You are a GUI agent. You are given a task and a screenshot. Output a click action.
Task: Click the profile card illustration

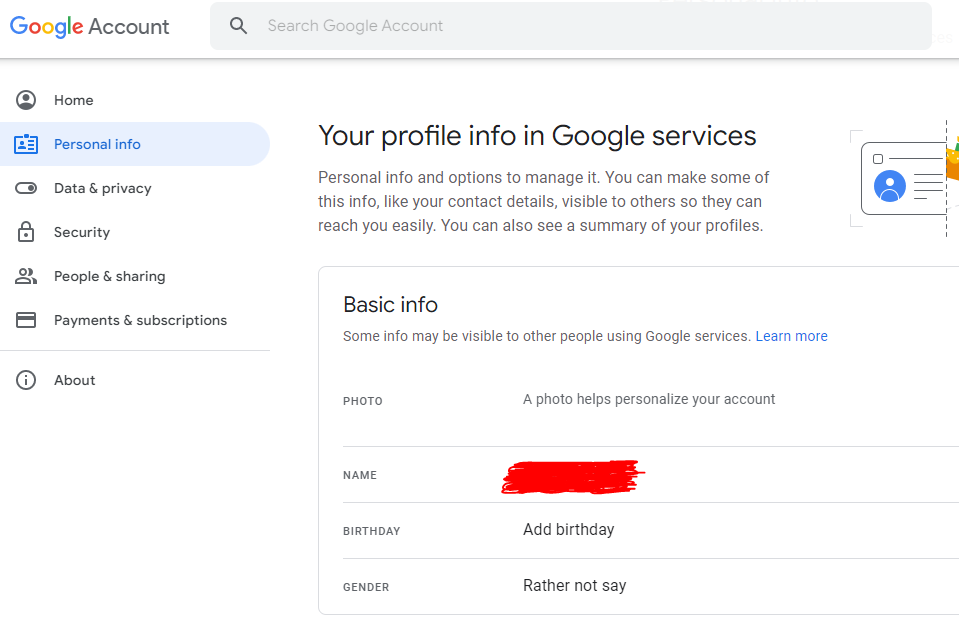(904, 178)
